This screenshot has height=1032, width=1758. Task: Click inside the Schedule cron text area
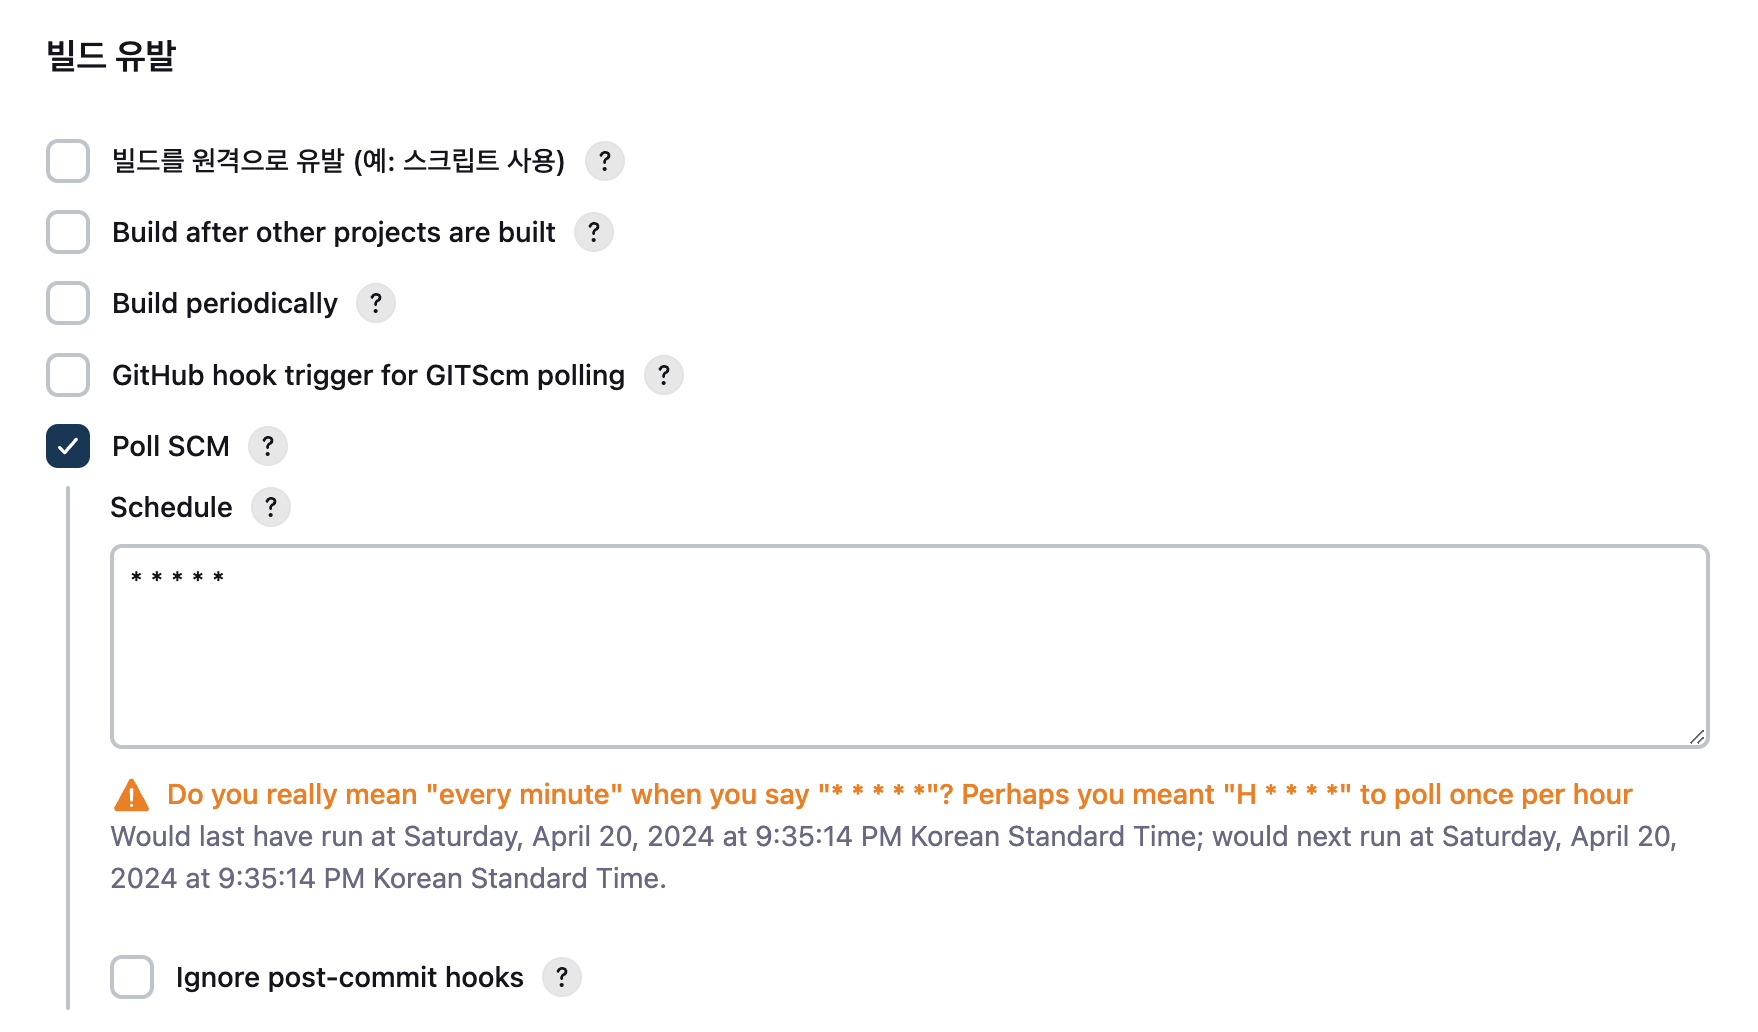pos(908,646)
